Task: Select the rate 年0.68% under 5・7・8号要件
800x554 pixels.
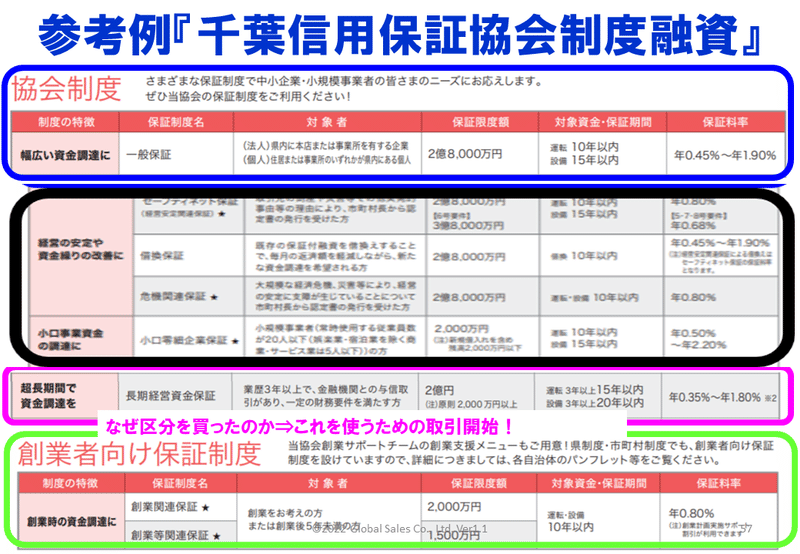Action: point(693,225)
